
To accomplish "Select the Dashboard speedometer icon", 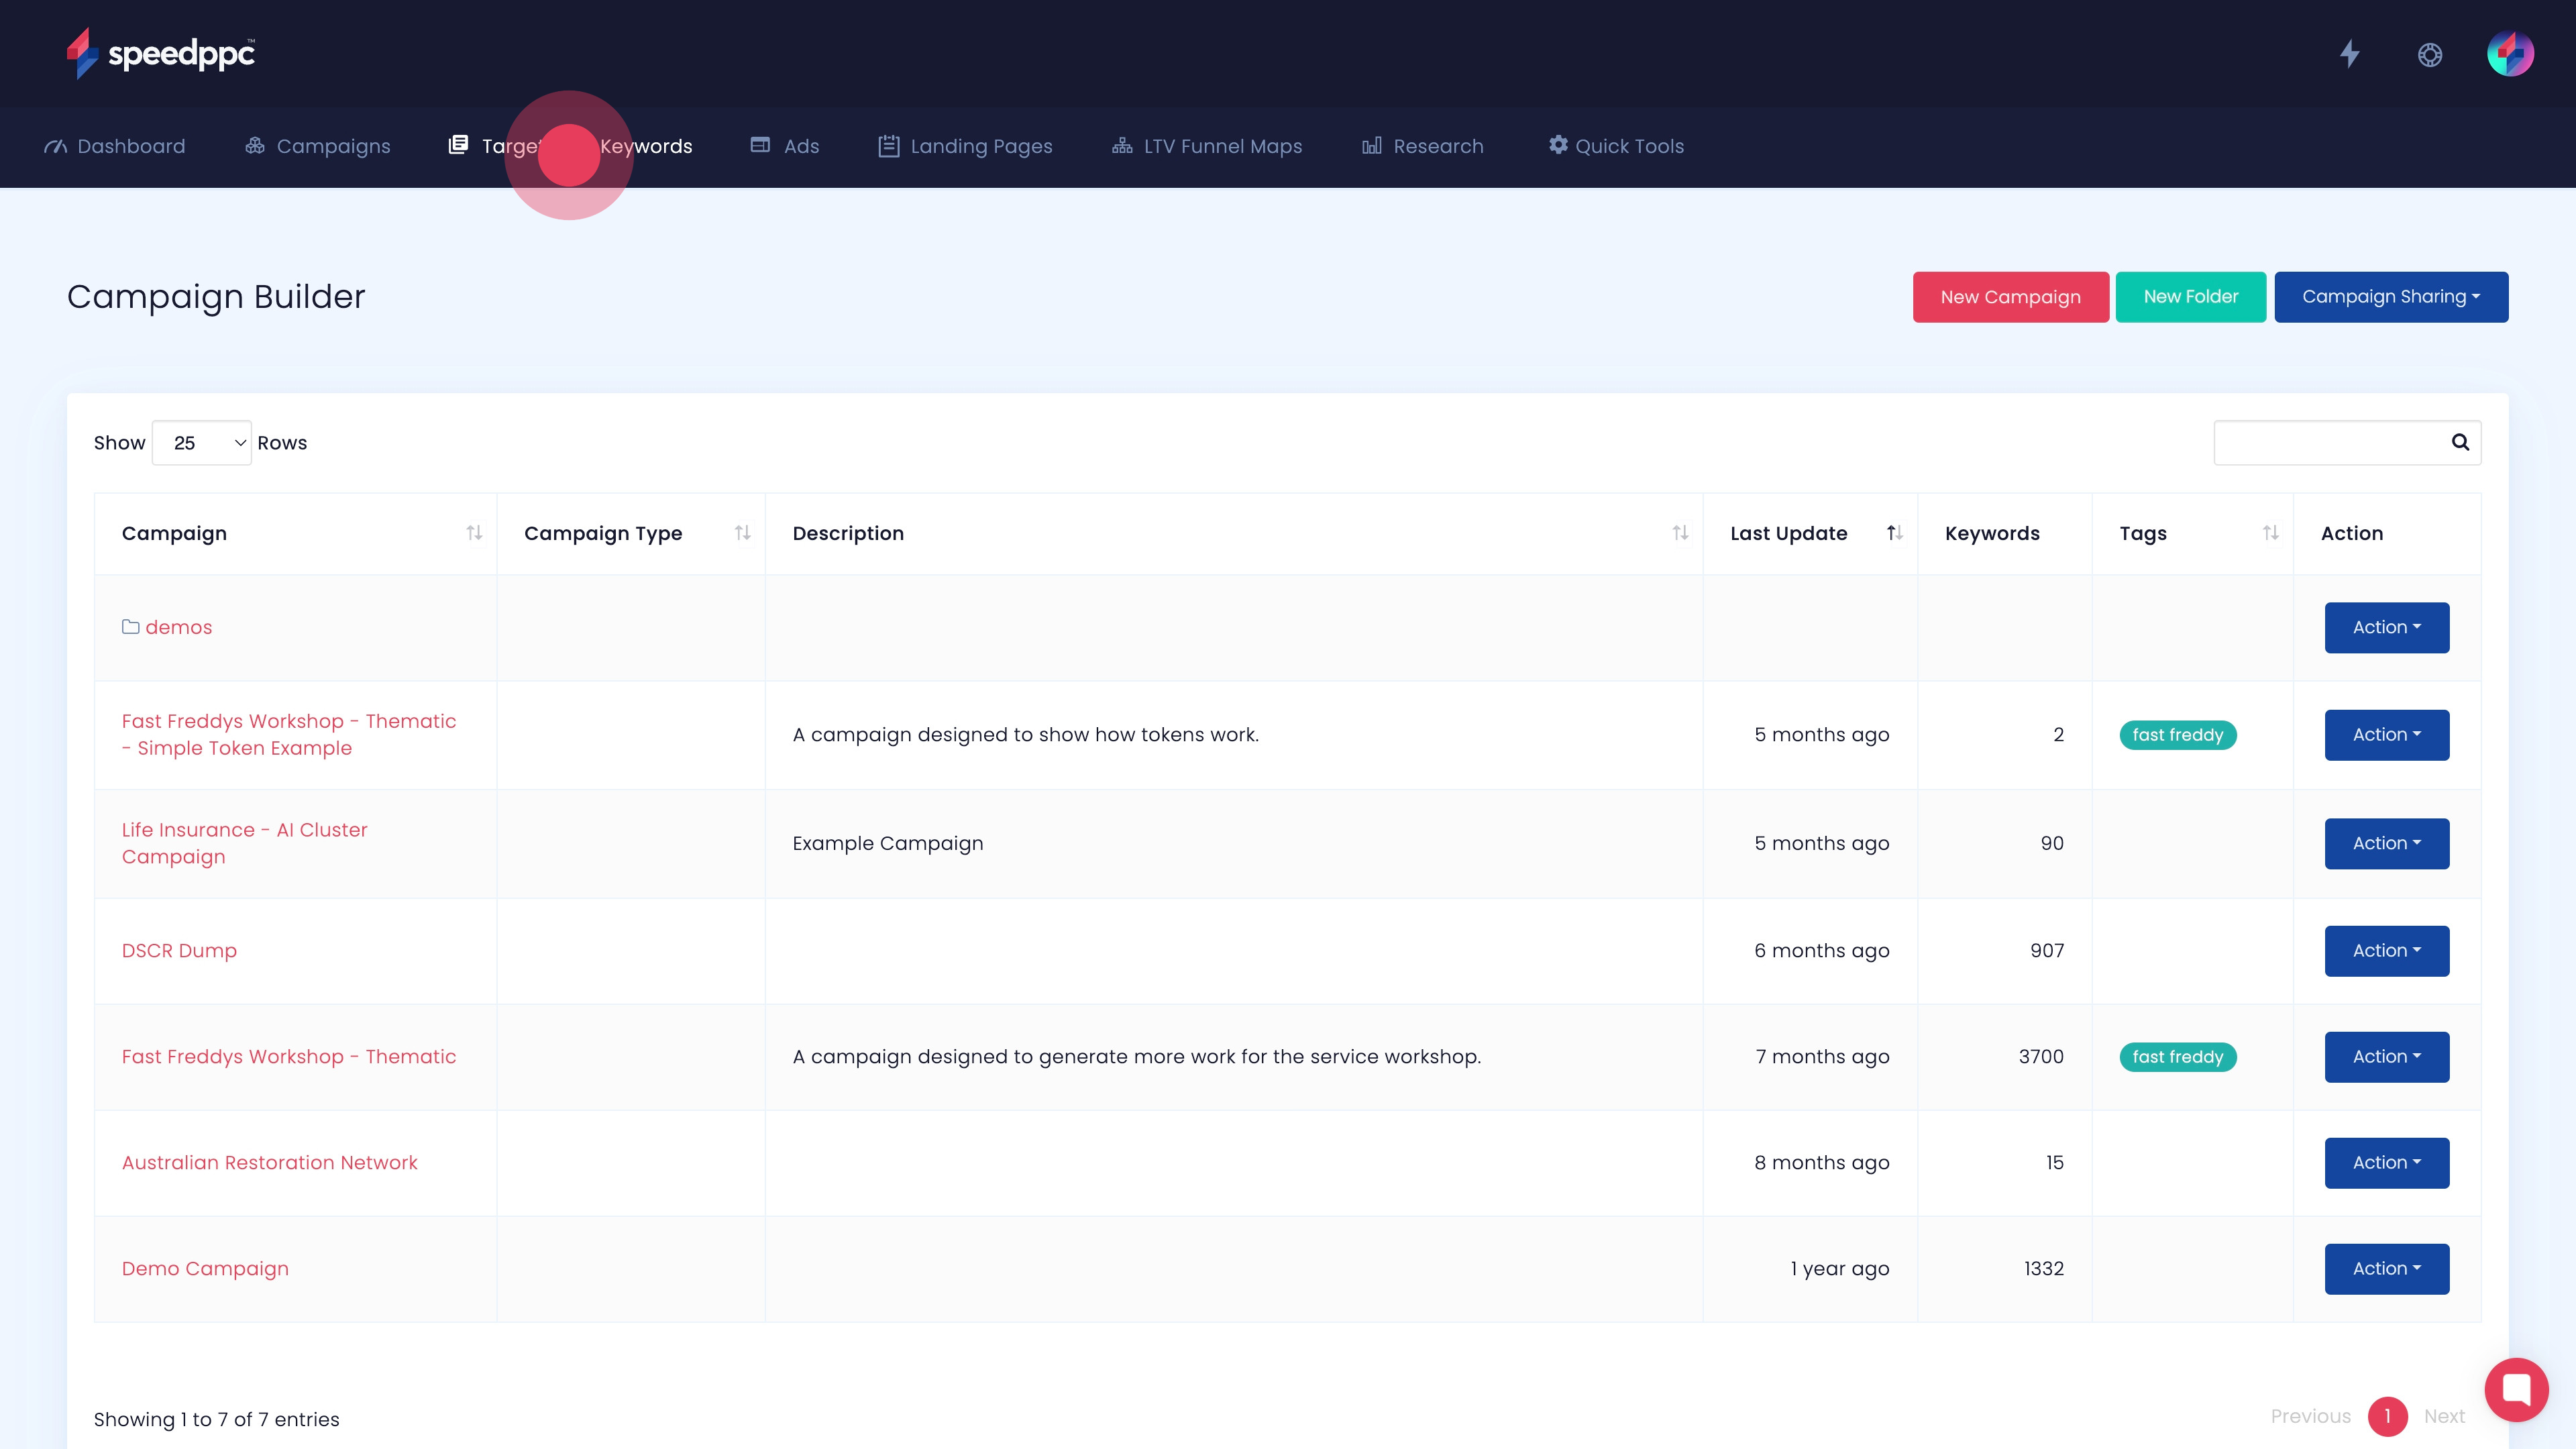I will [55, 146].
